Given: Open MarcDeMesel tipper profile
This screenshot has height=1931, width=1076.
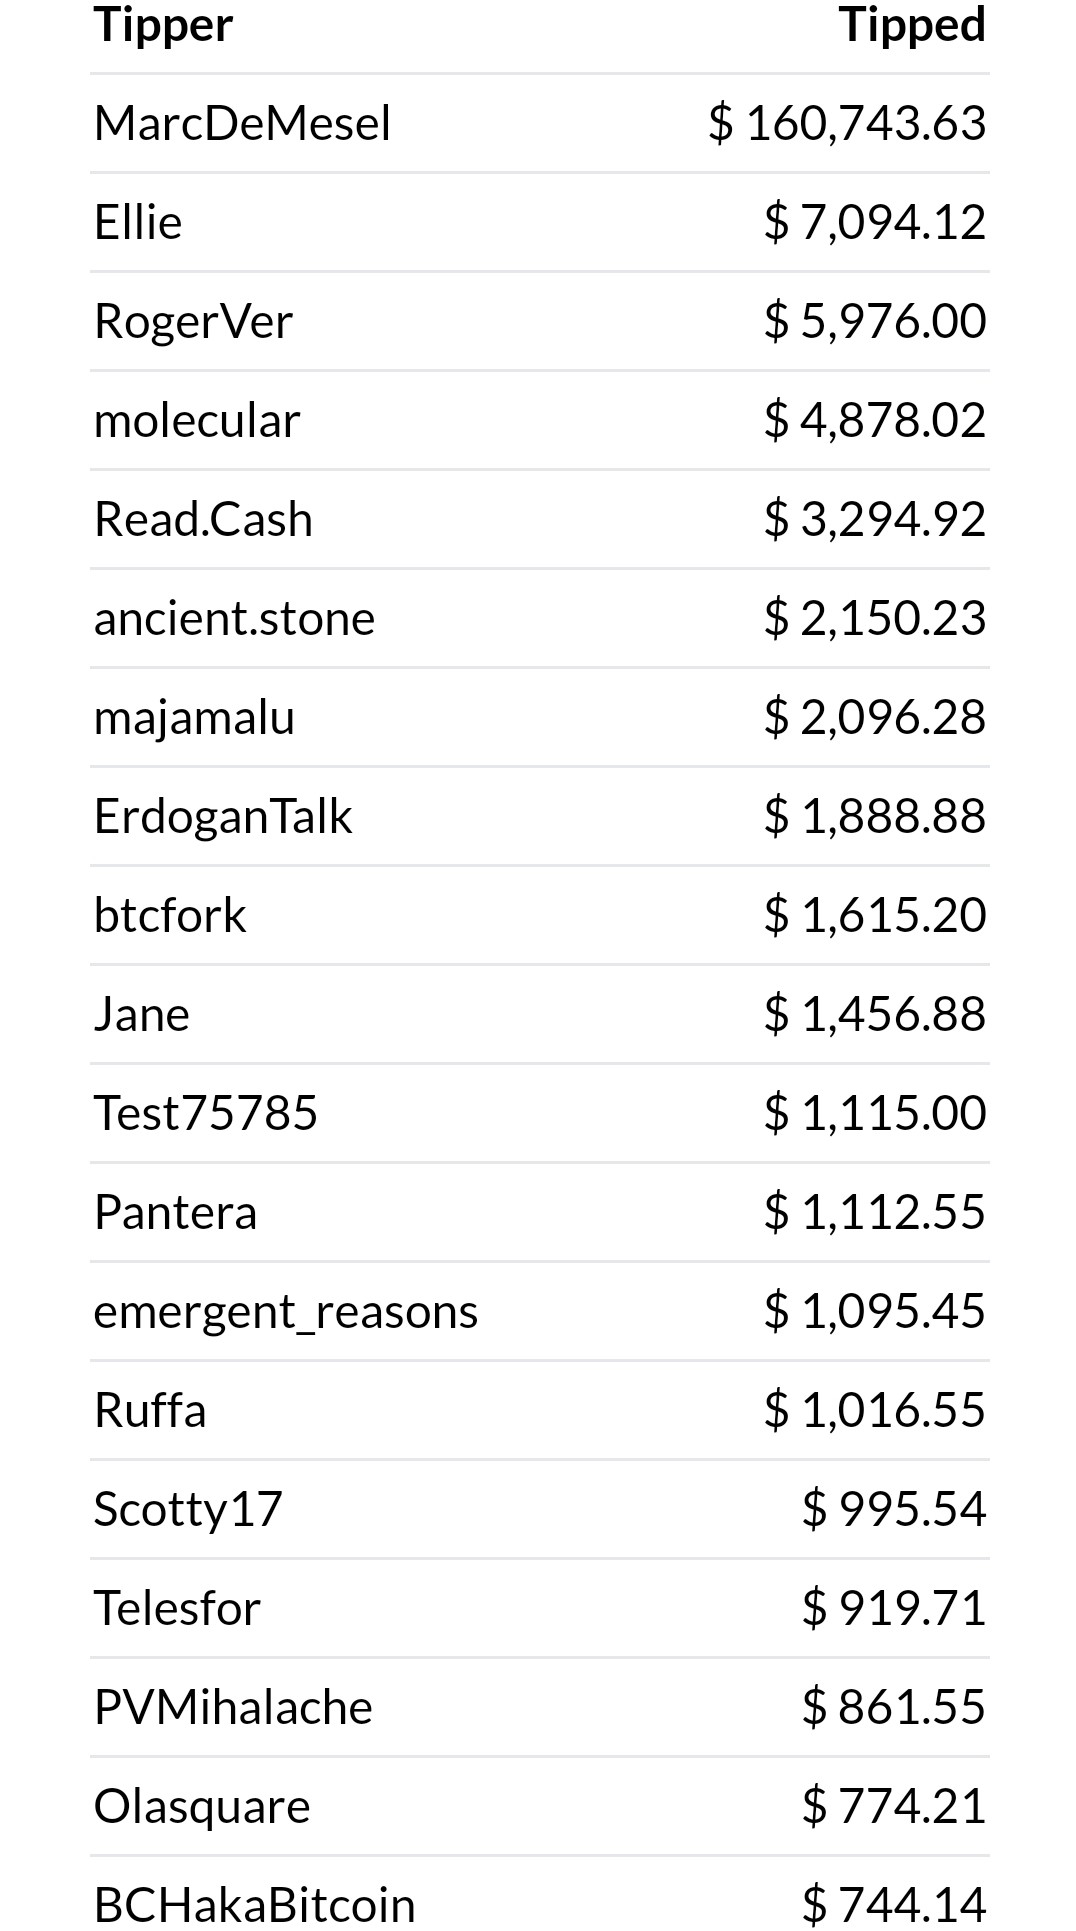Looking at the screenshot, I should 242,123.
